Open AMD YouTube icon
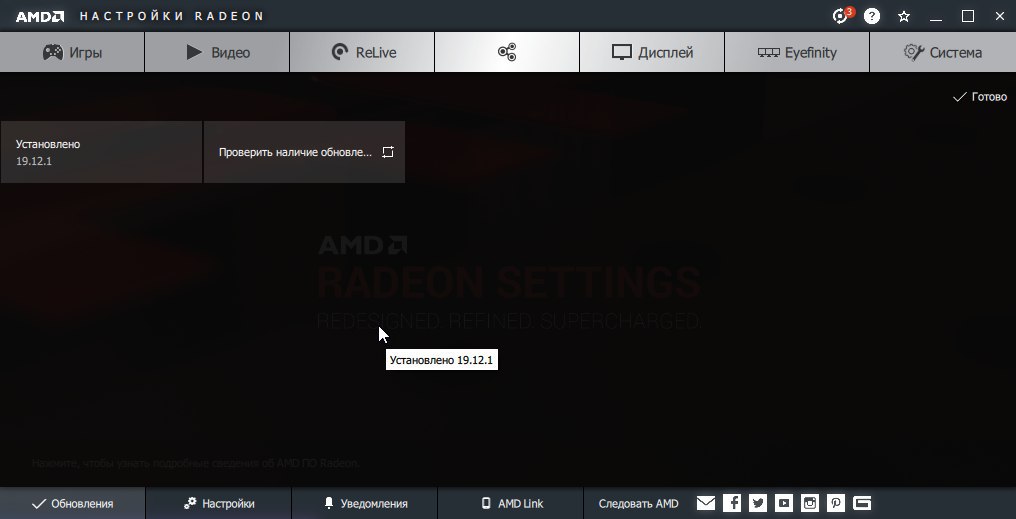 pos(784,503)
